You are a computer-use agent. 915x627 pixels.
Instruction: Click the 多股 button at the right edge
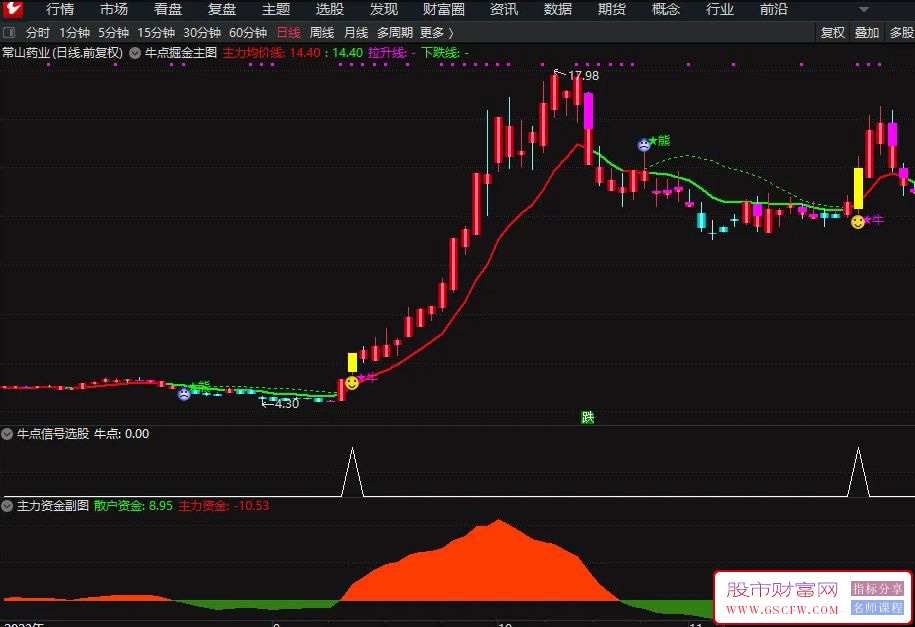pyautogui.click(x=901, y=33)
